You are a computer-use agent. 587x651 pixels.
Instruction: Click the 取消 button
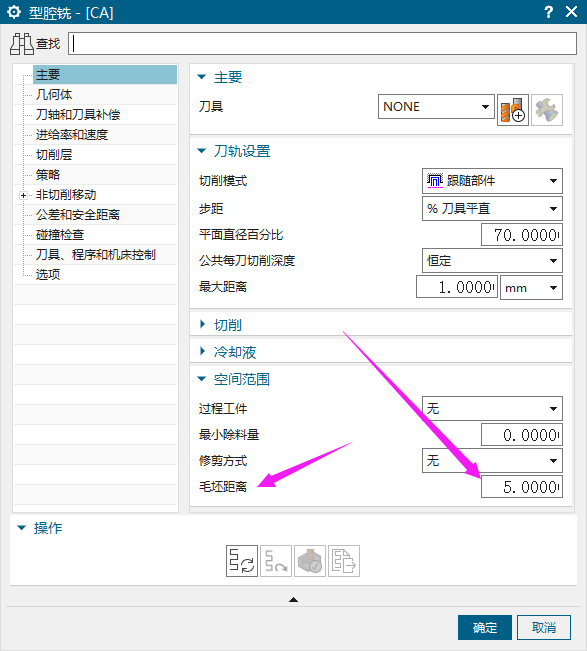(x=544, y=627)
